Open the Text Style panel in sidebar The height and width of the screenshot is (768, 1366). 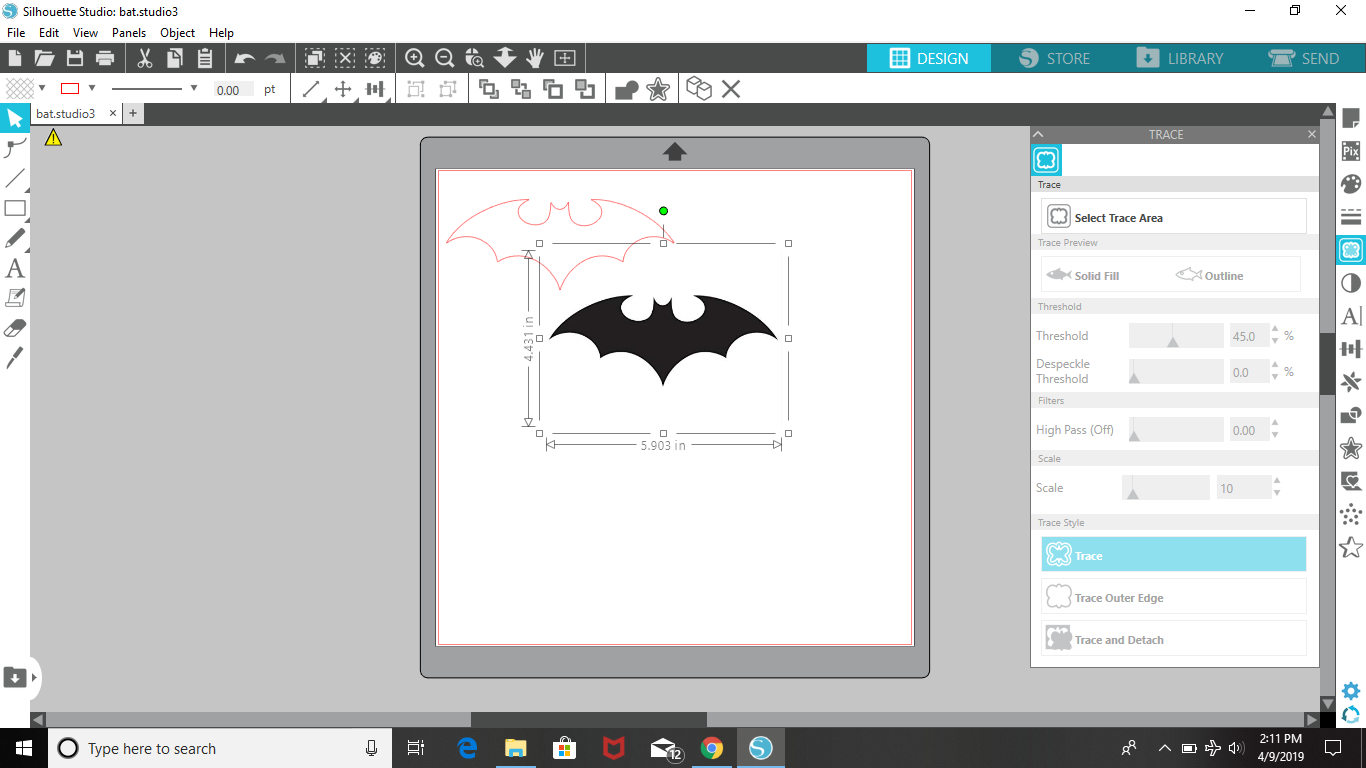[x=1351, y=316]
